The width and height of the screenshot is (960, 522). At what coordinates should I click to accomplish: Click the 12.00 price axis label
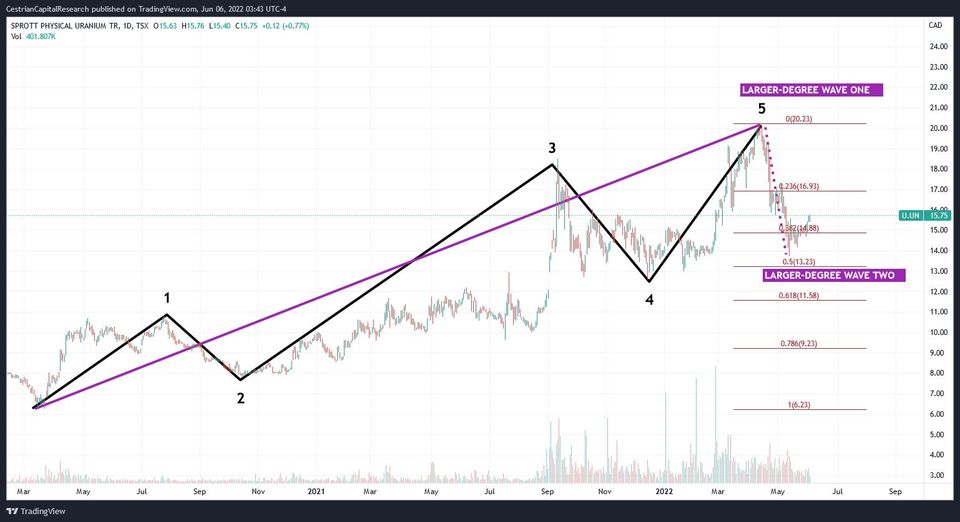pyautogui.click(x=939, y=291)
